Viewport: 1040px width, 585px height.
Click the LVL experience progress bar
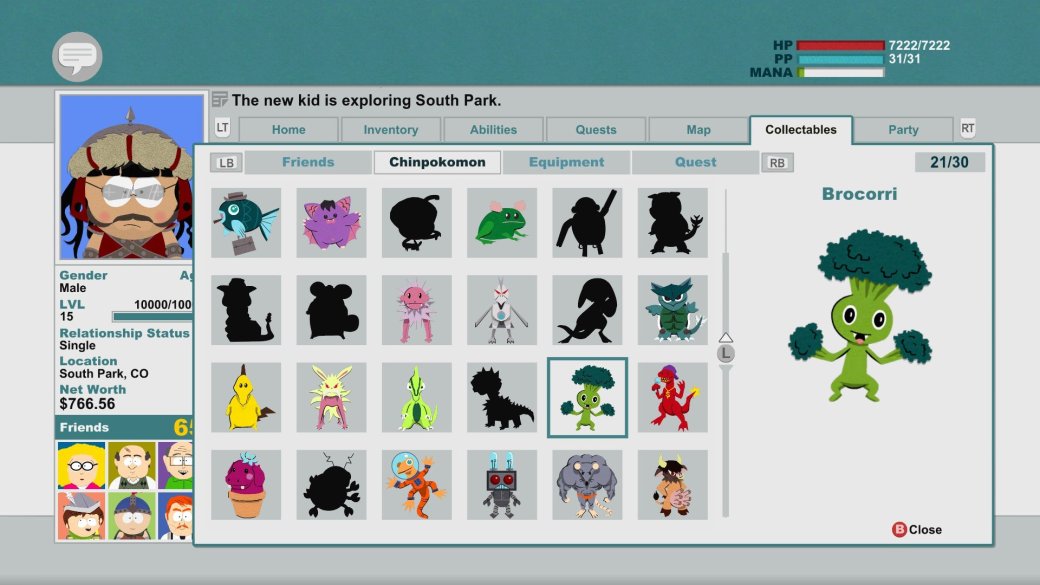(152, 316)
